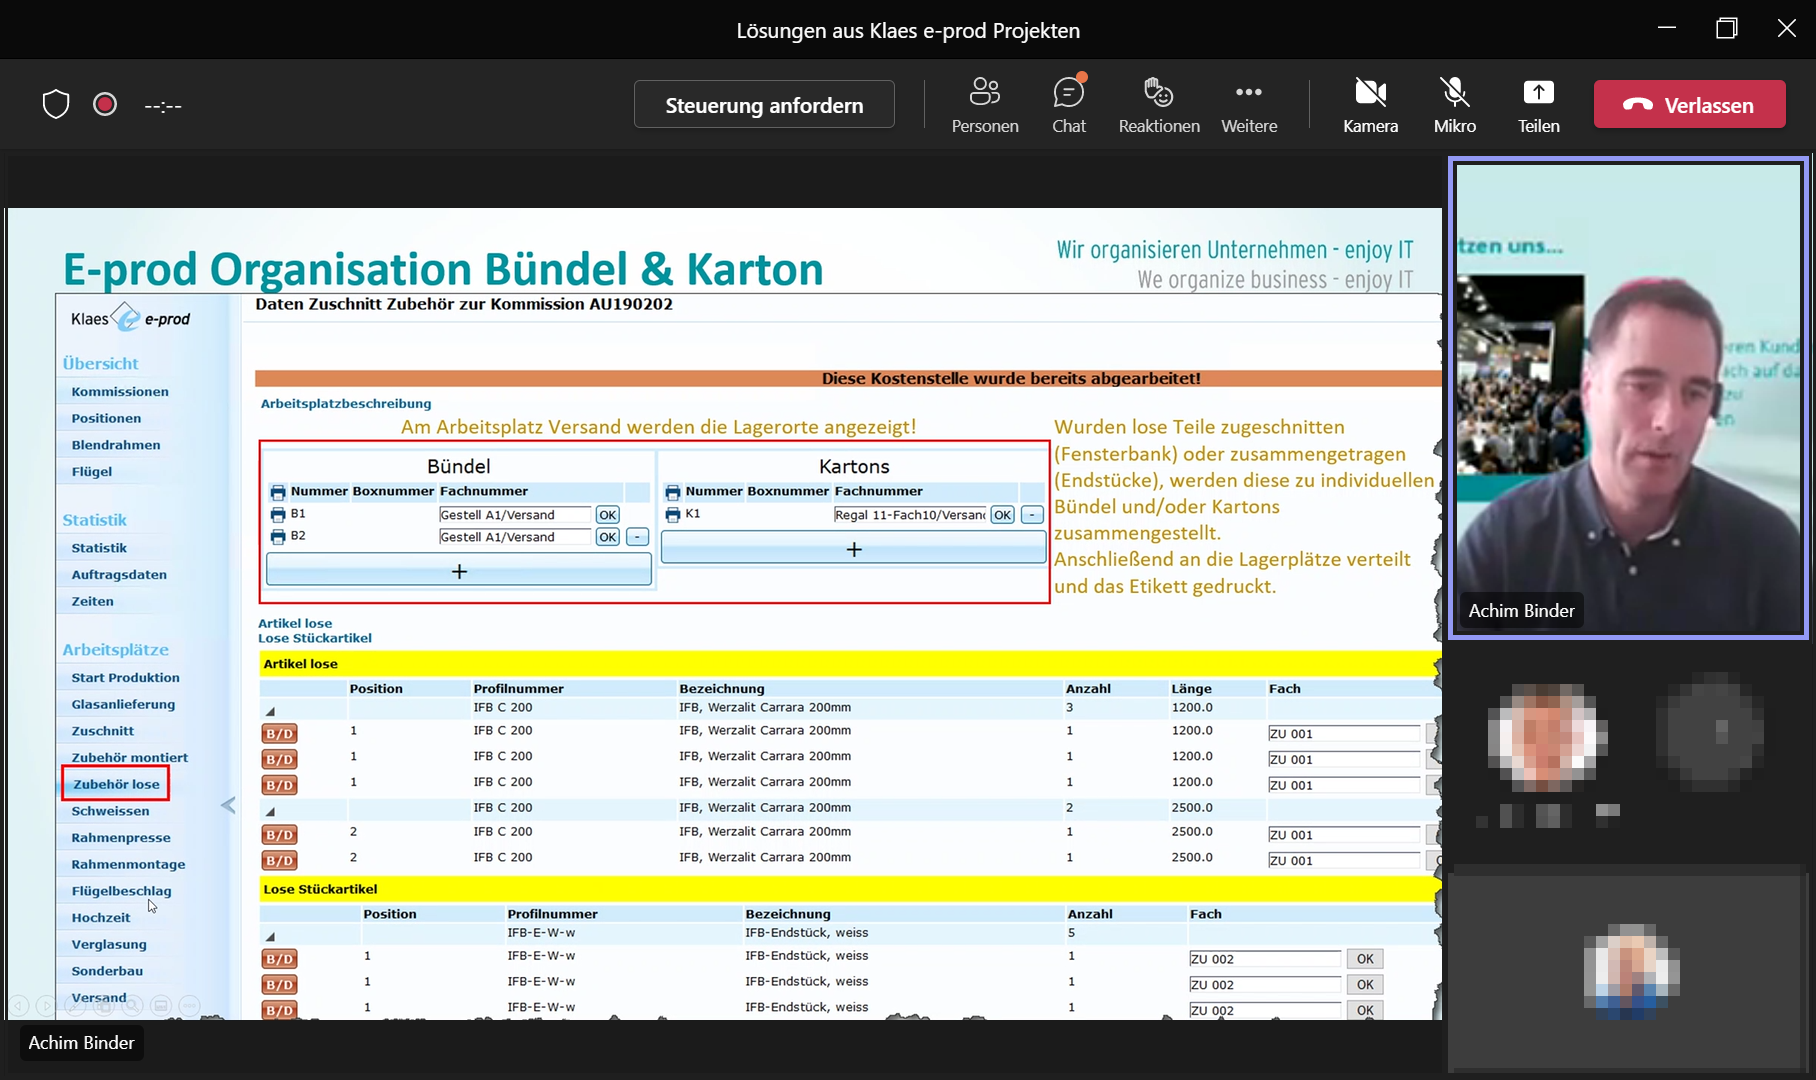
Task: Select Zubehör lose workstation
Action: coord(116,784)
